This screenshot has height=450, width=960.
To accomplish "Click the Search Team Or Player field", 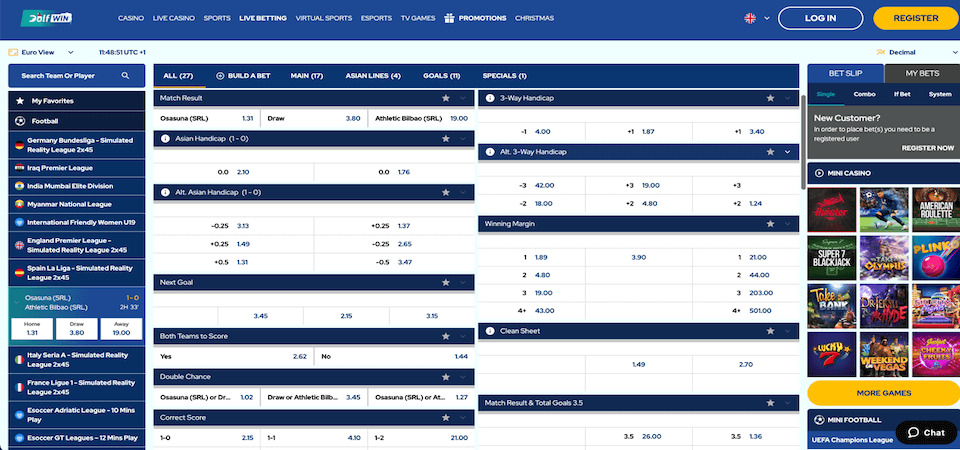I will point(77,76).
